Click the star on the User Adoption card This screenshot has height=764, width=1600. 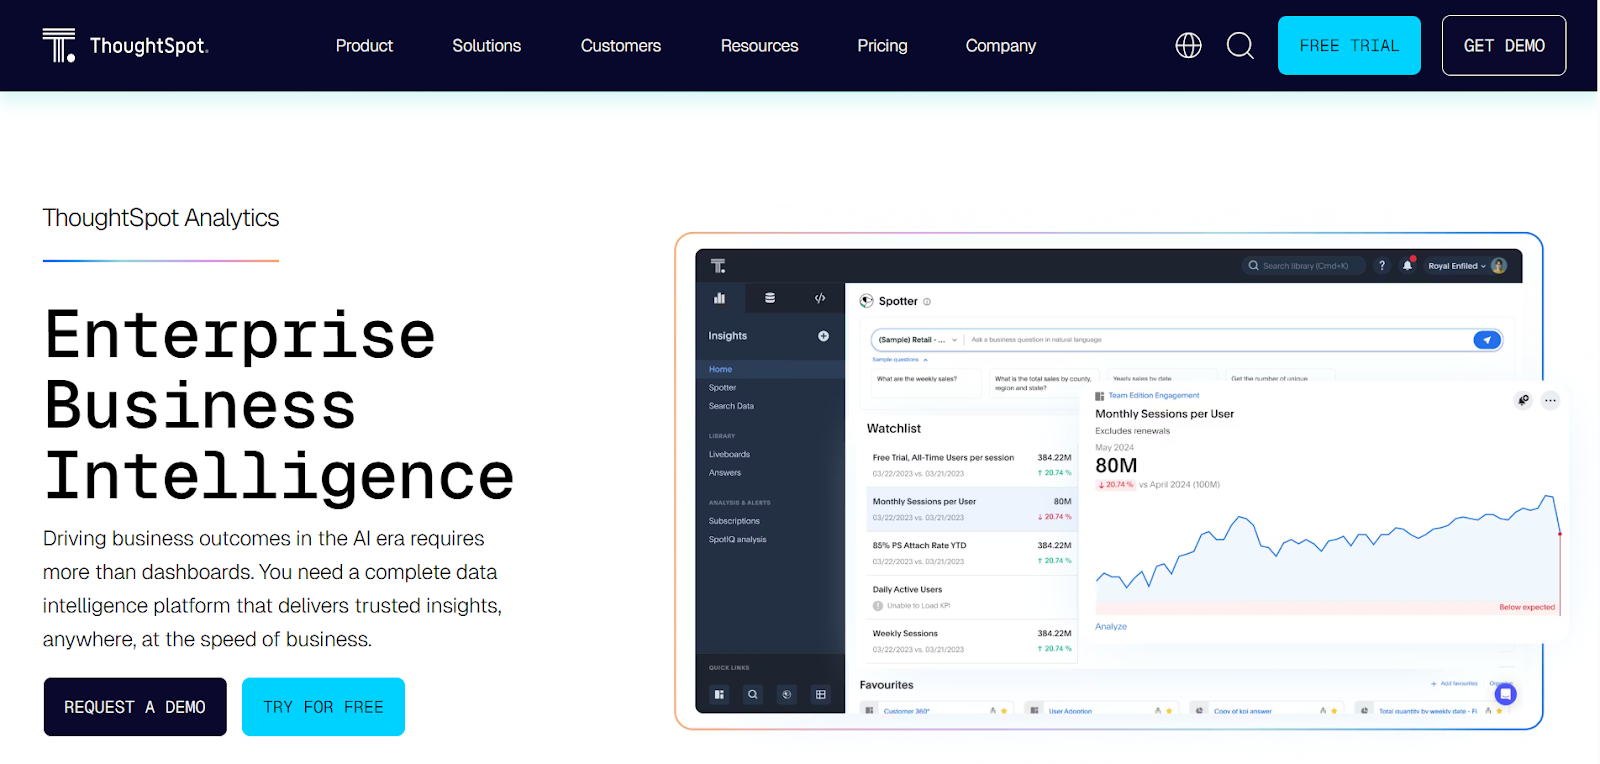(1169, 711)
